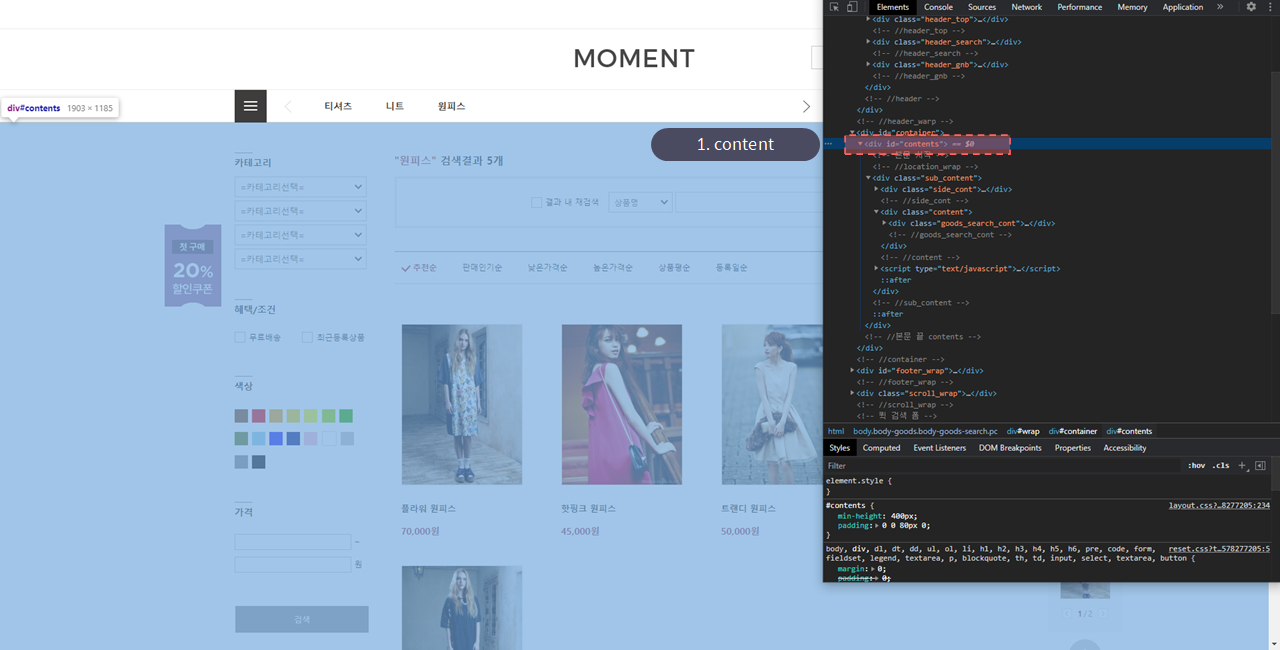Switch to the Console tab
1280x650 pixels.
(x=938, y=7)
